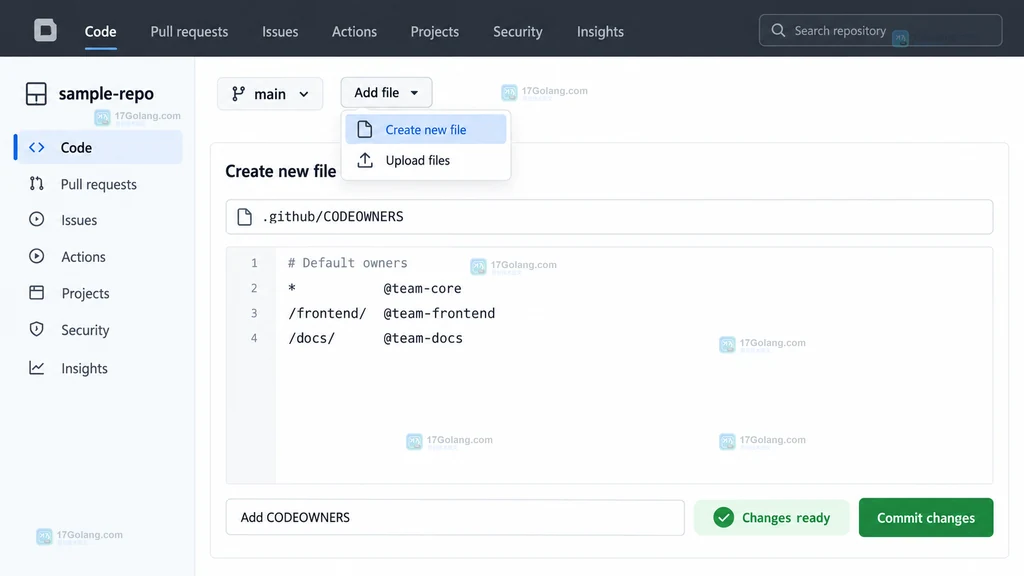Choose Create new file from menu
The image size is (1024, 576).
[426, 129]
